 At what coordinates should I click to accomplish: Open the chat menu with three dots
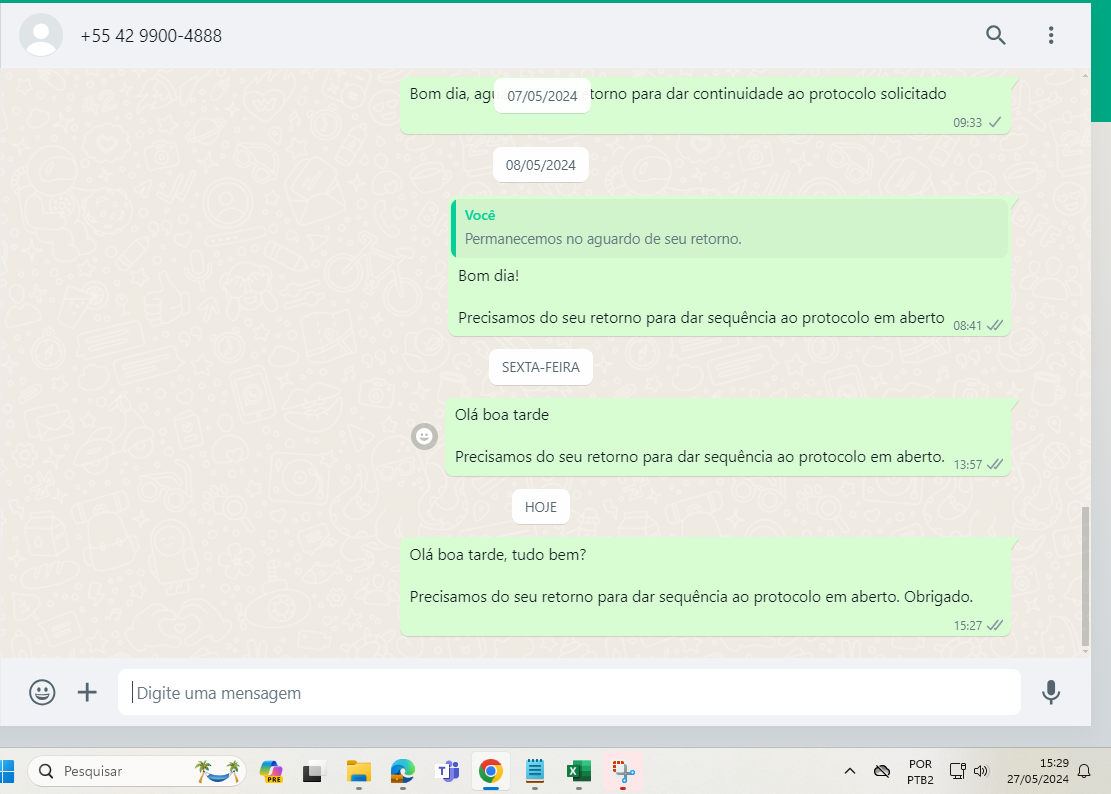1051,35
